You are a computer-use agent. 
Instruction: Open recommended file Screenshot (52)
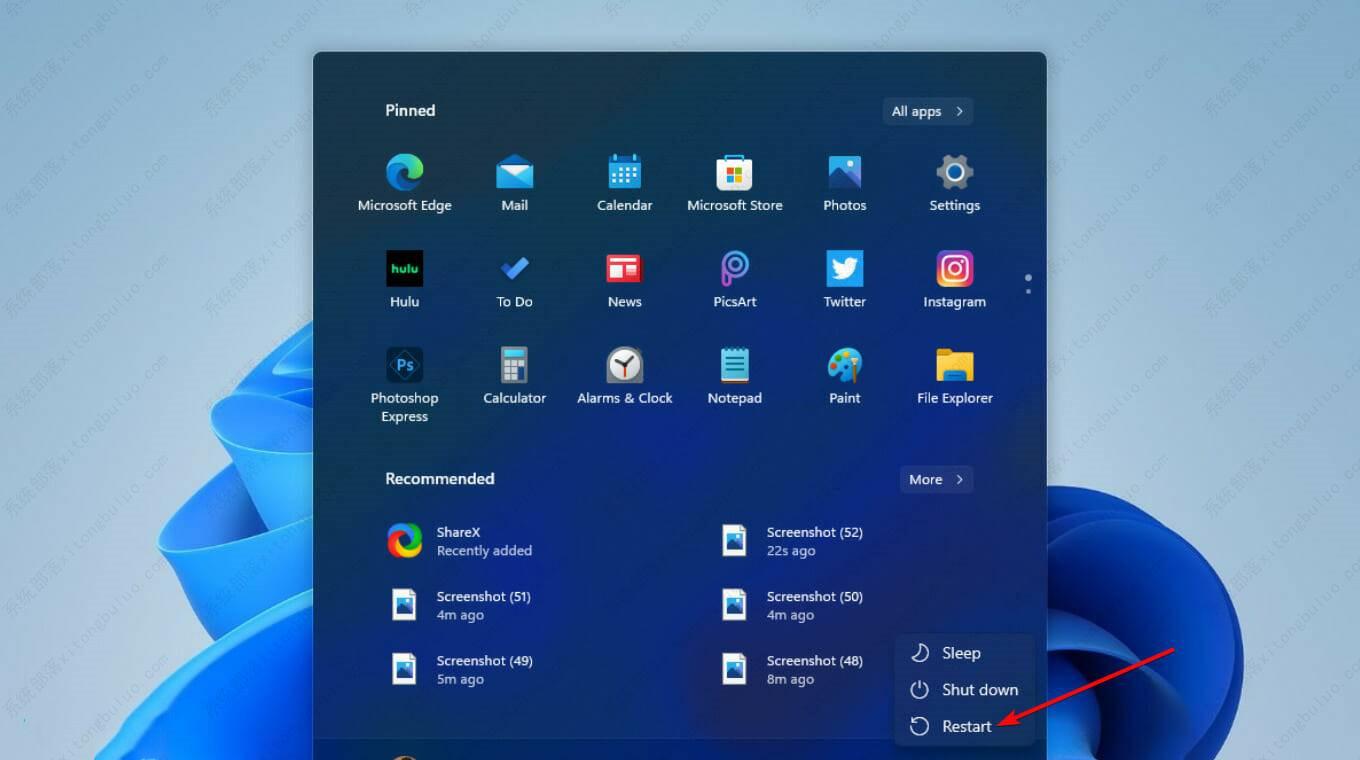[800, 541]
